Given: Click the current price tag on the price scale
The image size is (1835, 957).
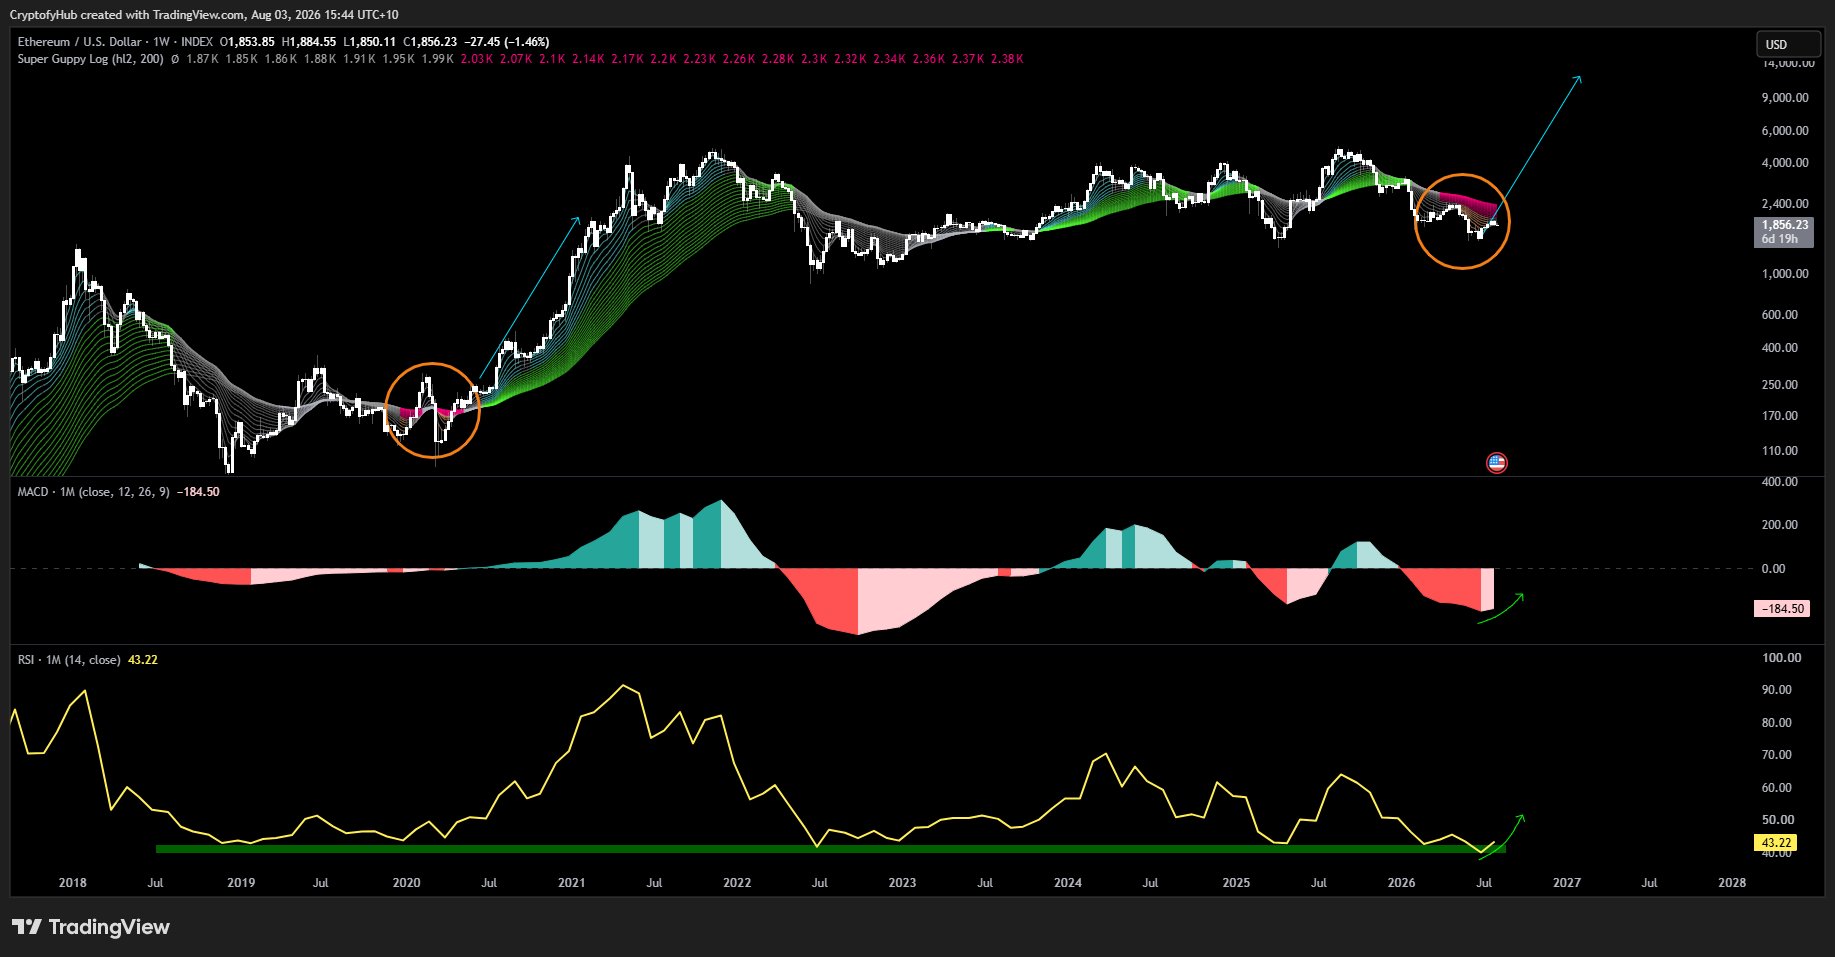Looking at the screenshot, I should coord(1785,225).
